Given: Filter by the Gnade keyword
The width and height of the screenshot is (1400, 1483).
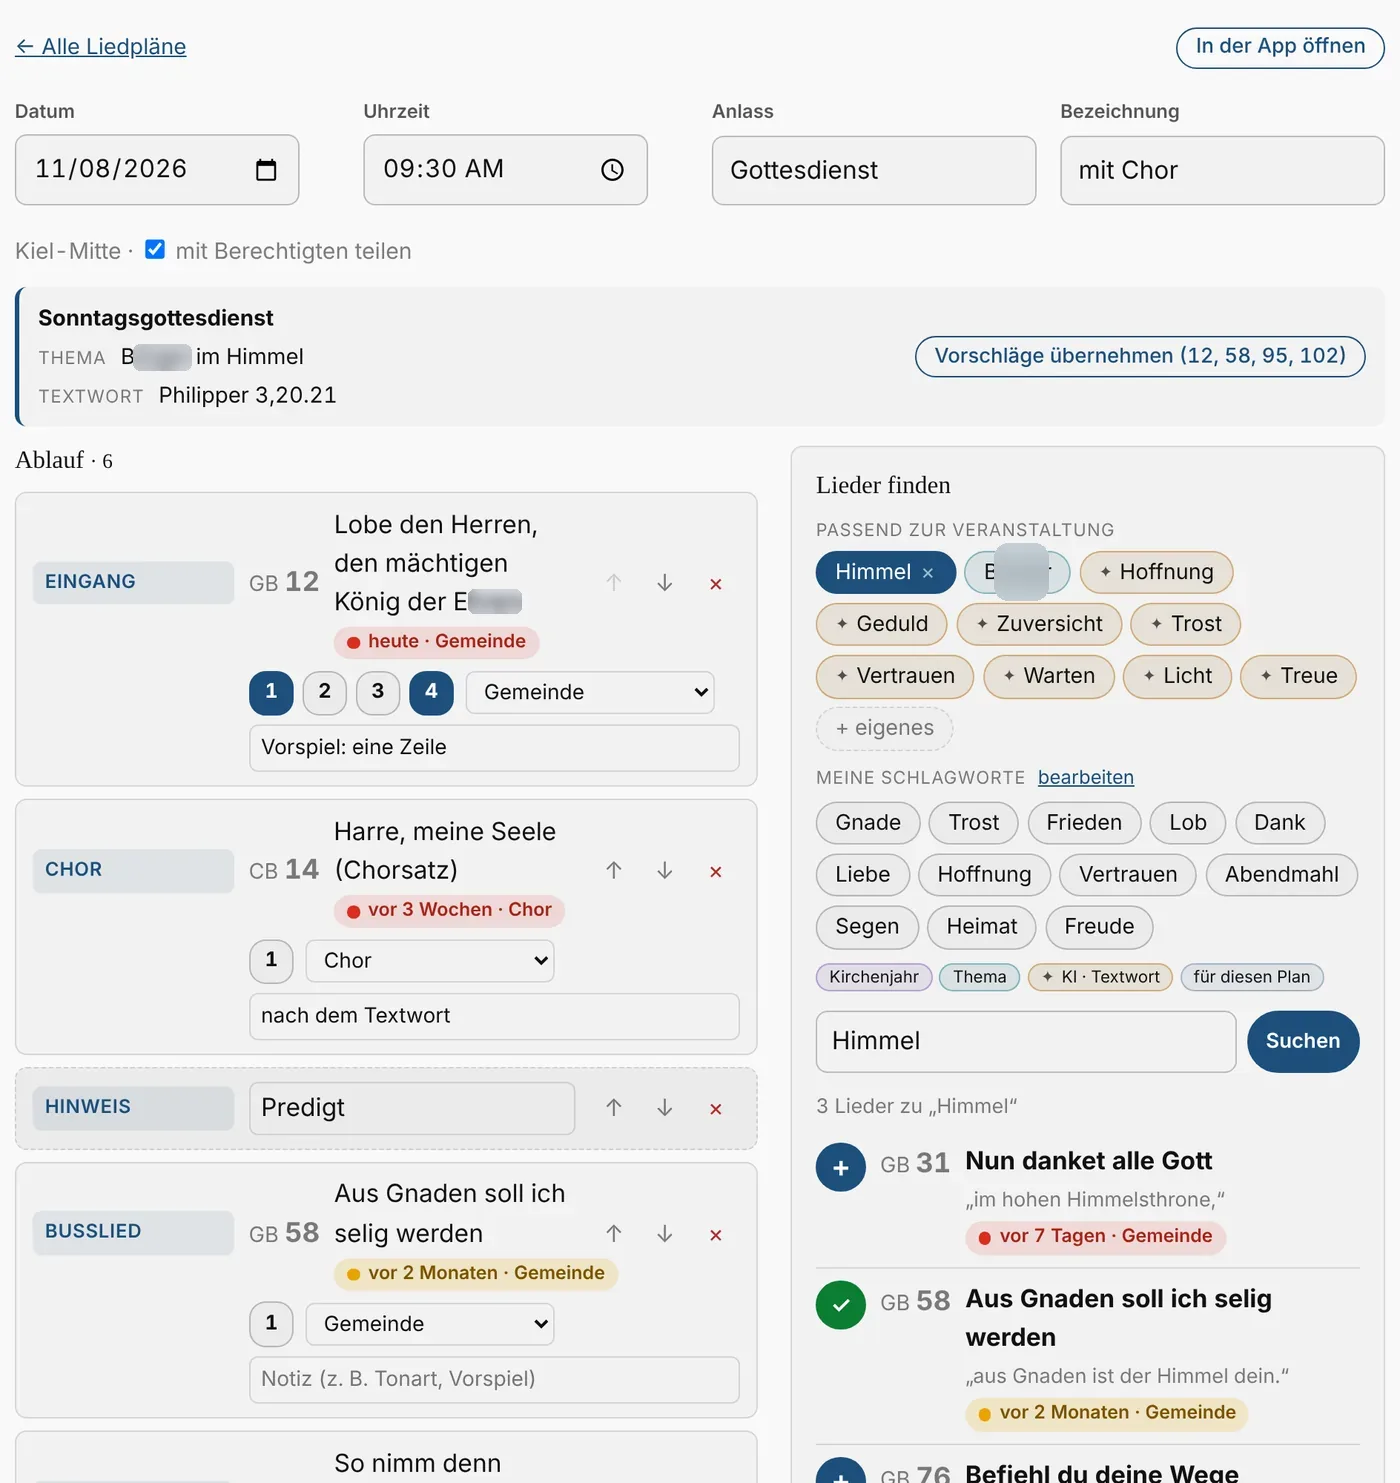Looking at the screenshot, I should click(x=868, y=823).
